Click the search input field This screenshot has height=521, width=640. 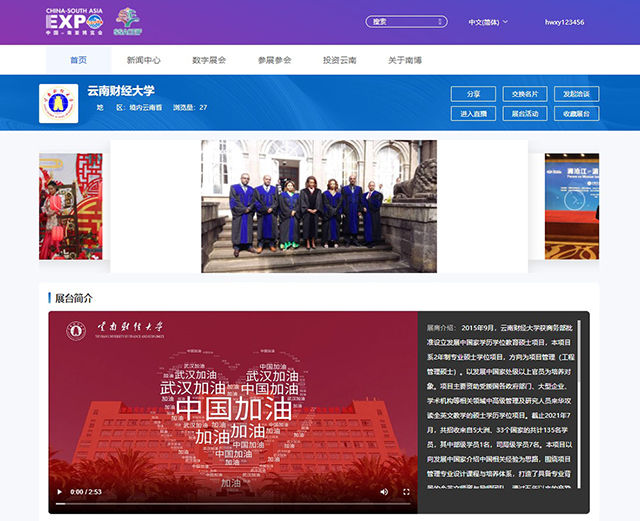point(400,21)
